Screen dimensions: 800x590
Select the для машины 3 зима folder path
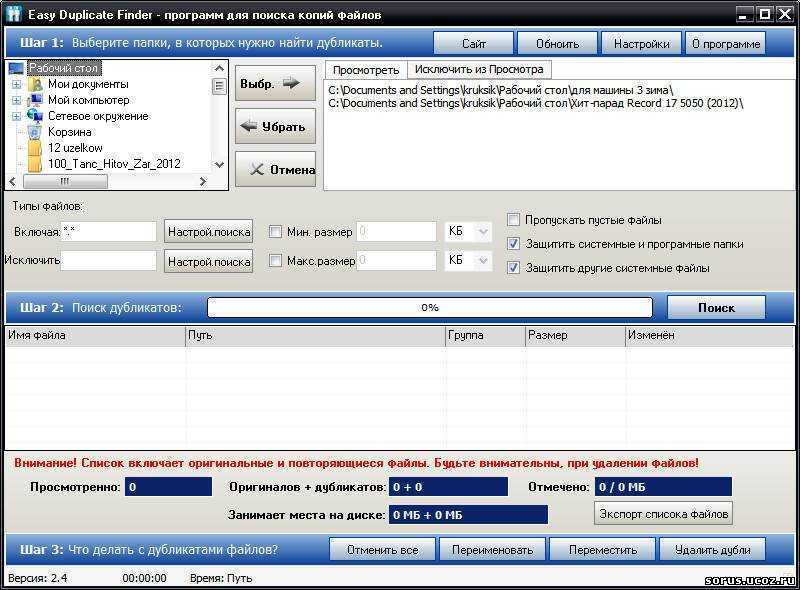tap(501, 90)
